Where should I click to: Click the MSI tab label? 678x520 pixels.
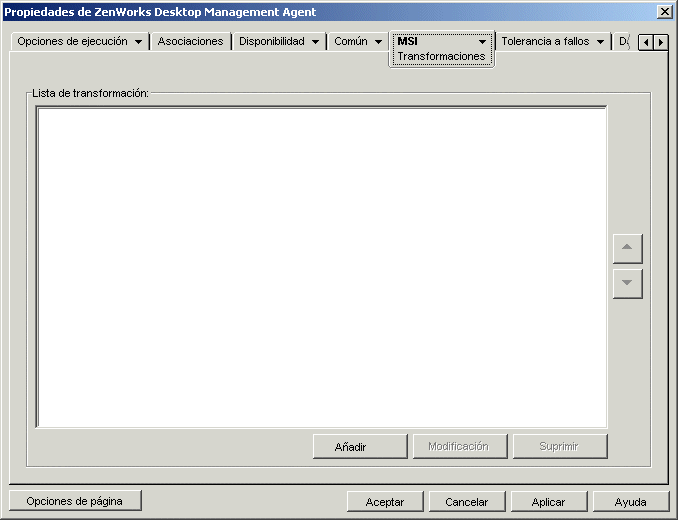[408, 41]
